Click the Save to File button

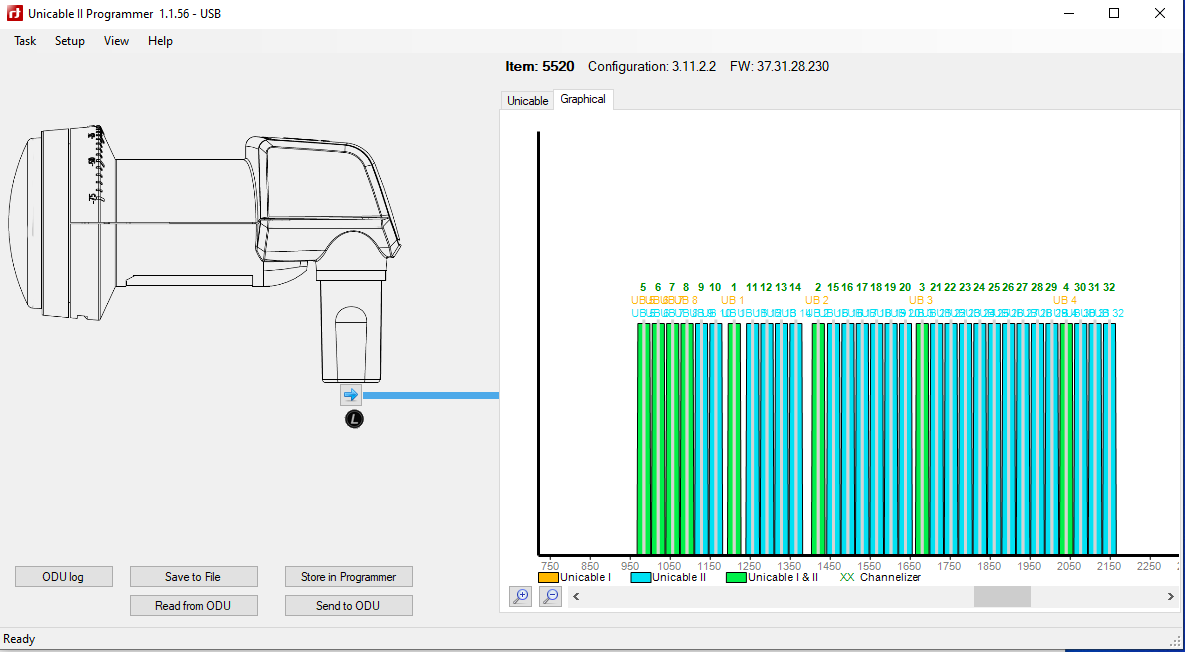pos(193,577)
